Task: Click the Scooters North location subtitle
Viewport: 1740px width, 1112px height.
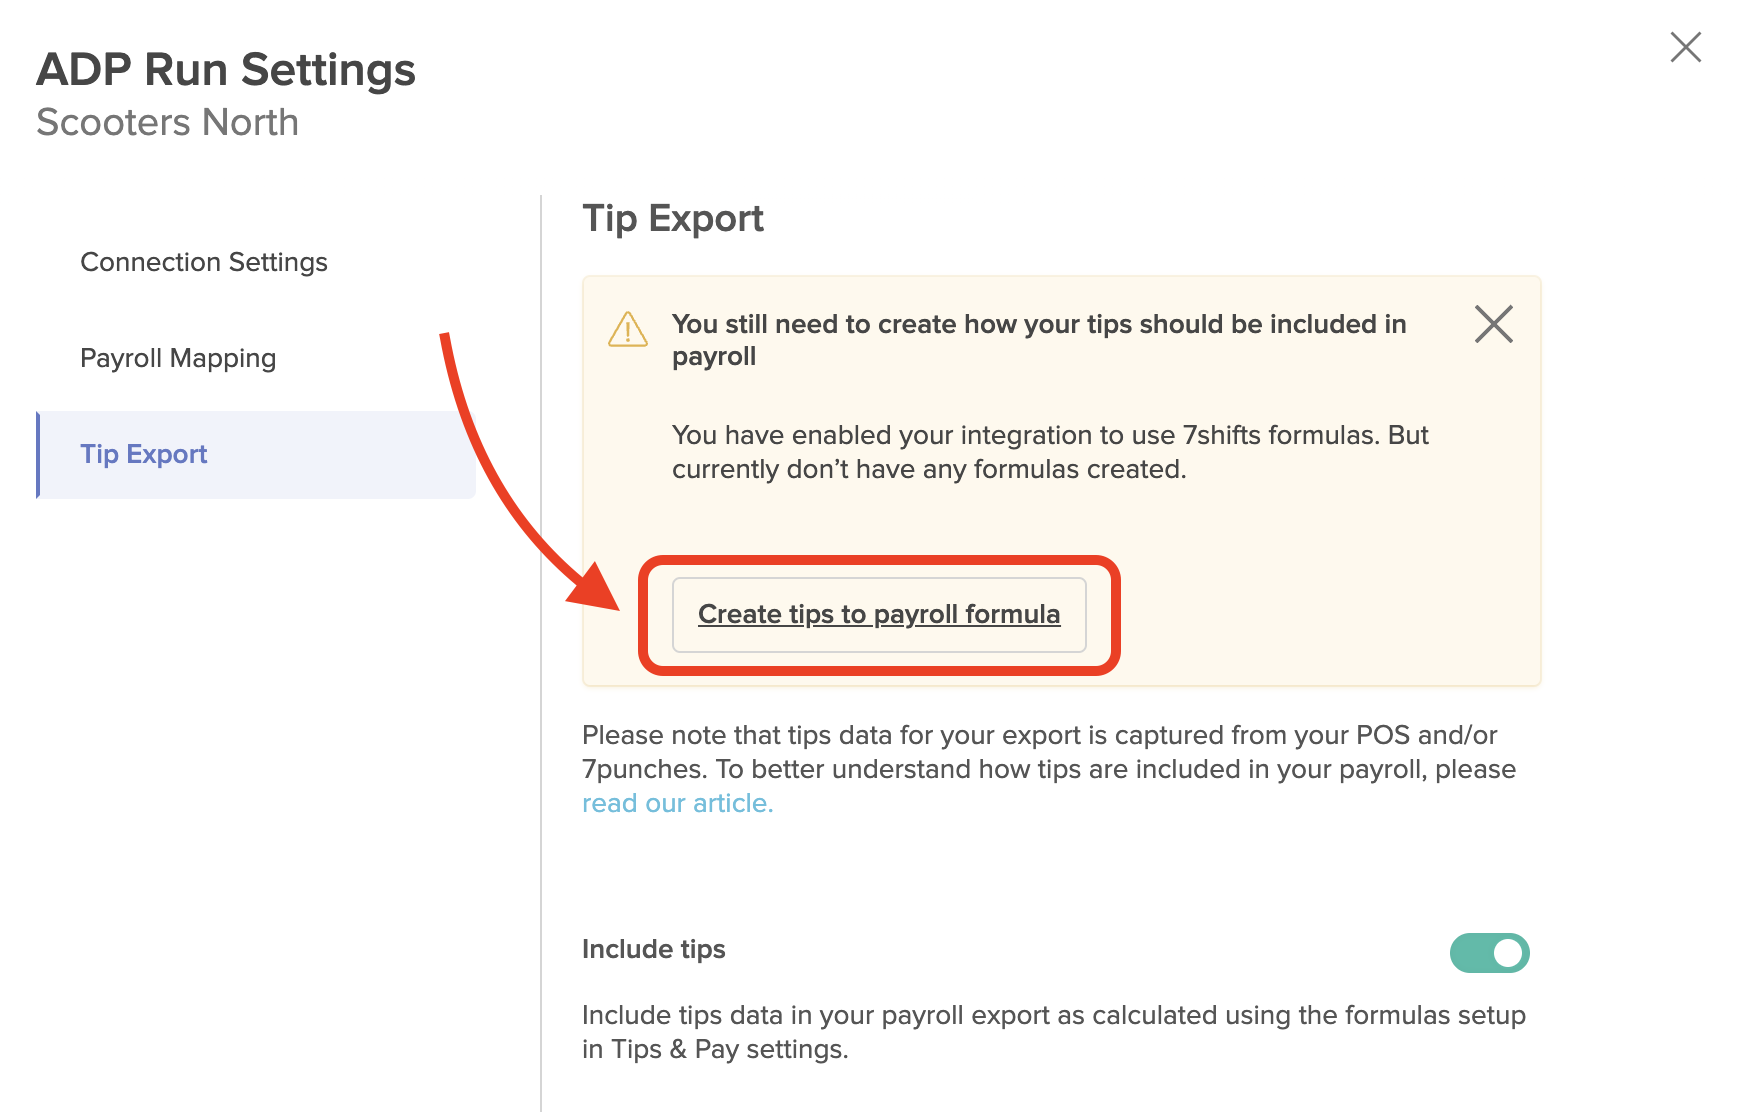Action: pyautogui.click(x=168, y=122)
